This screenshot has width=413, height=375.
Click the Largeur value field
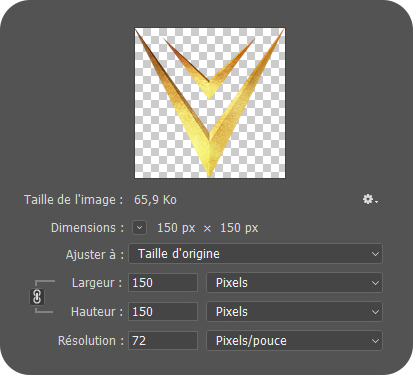click(x=163, y=283)
